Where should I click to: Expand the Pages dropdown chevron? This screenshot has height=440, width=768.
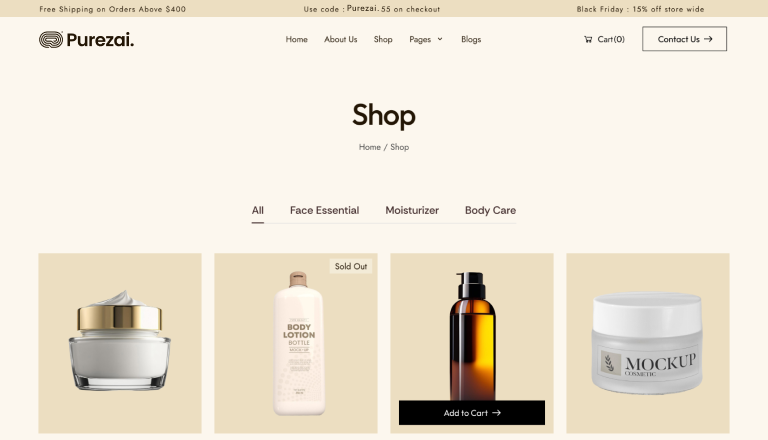[440, 39]
